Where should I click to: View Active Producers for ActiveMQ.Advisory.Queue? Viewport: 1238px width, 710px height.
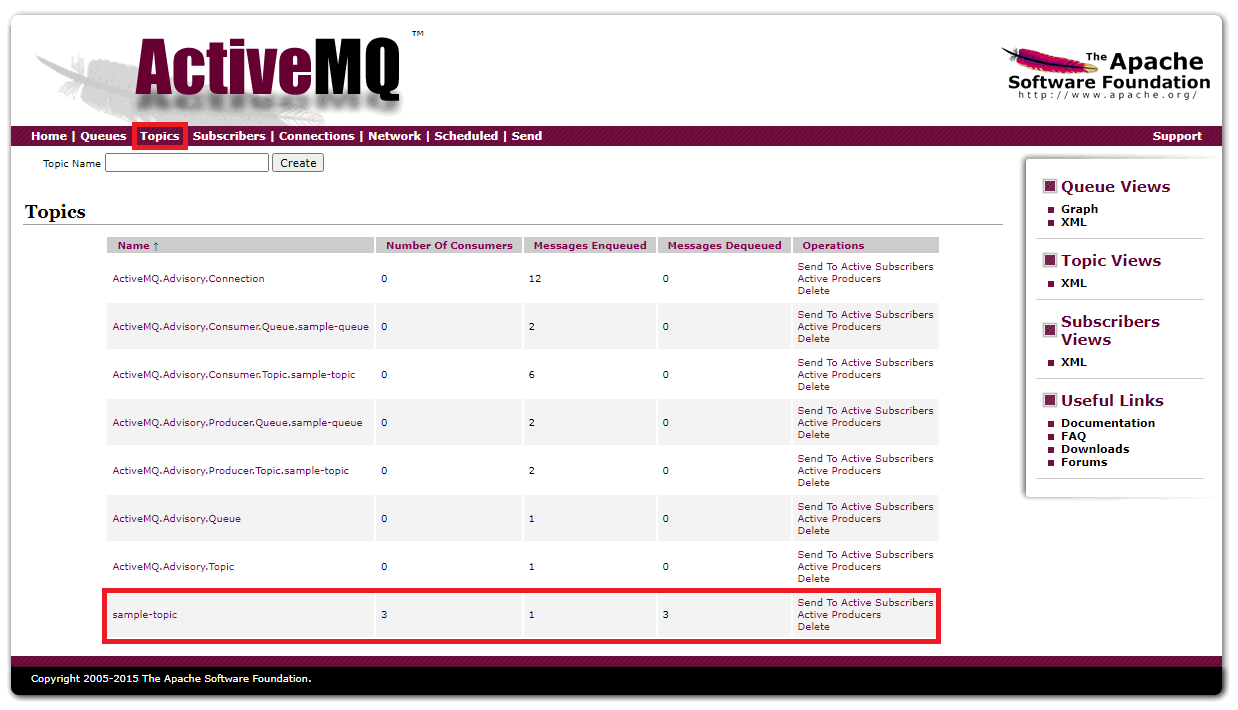(x=839, y=519)
